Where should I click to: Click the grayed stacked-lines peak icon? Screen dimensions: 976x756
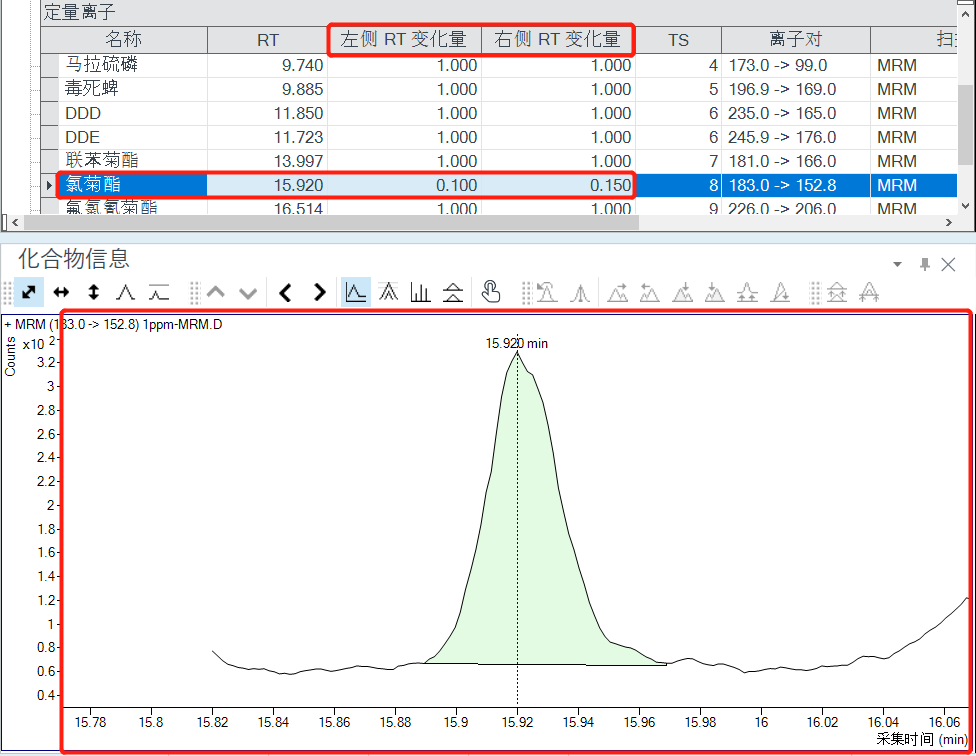[x=837, y=292]
